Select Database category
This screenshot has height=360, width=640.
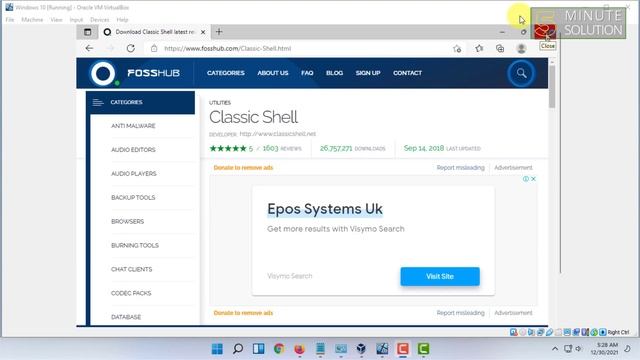click(x=126, y=317)
